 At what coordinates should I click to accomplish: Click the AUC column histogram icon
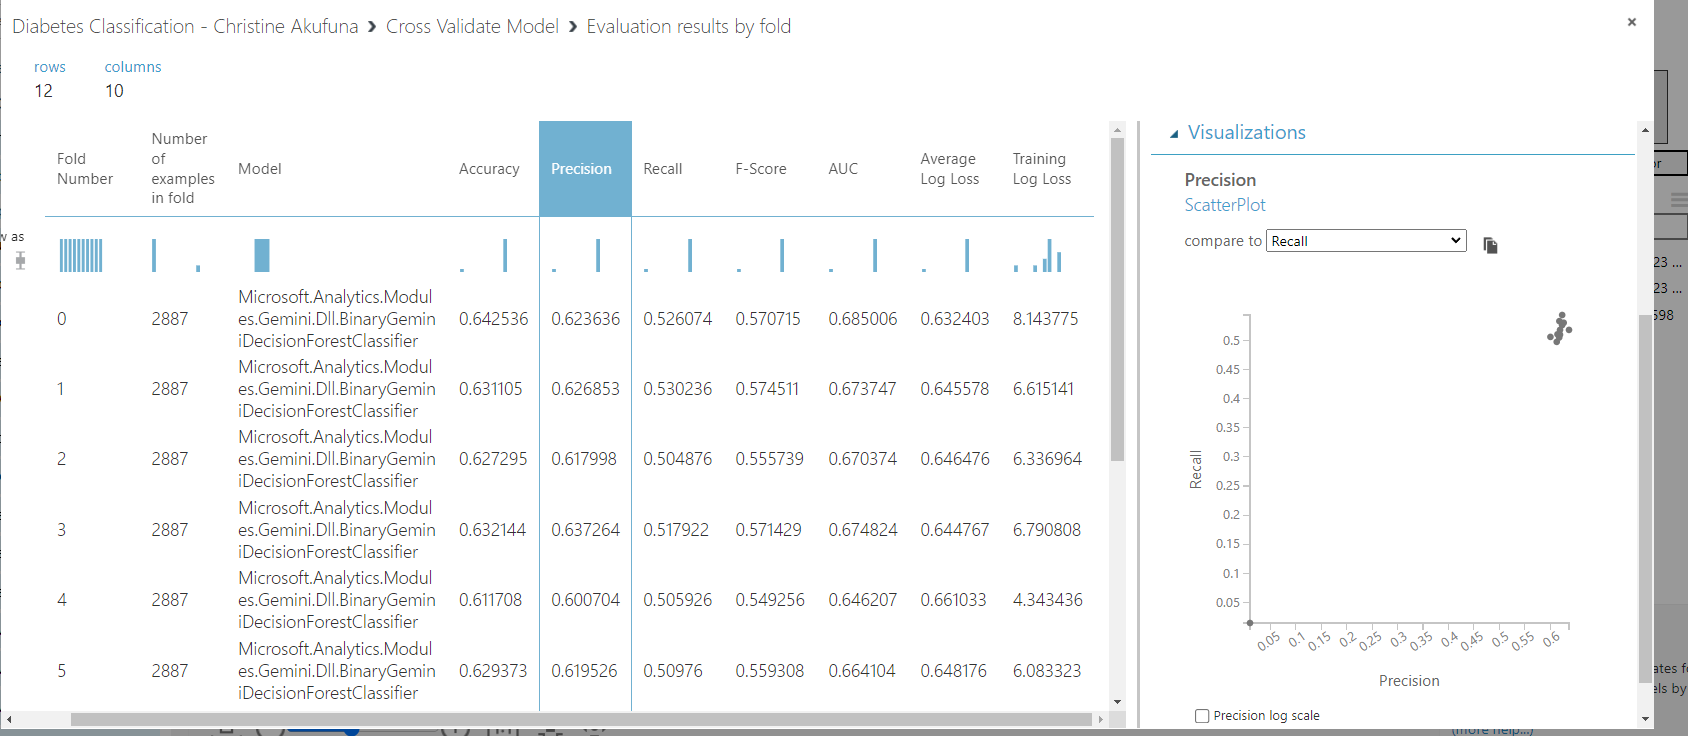click(853, 255)
